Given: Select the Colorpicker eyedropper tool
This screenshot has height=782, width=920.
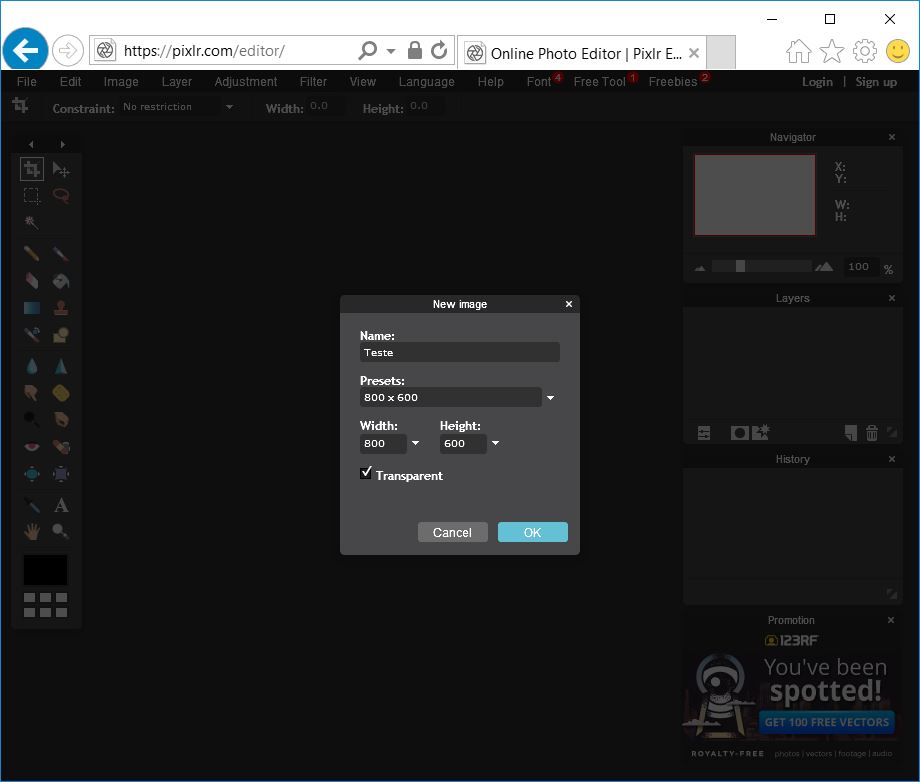Looking at the screenshot, I should click(x=32, y=505).
